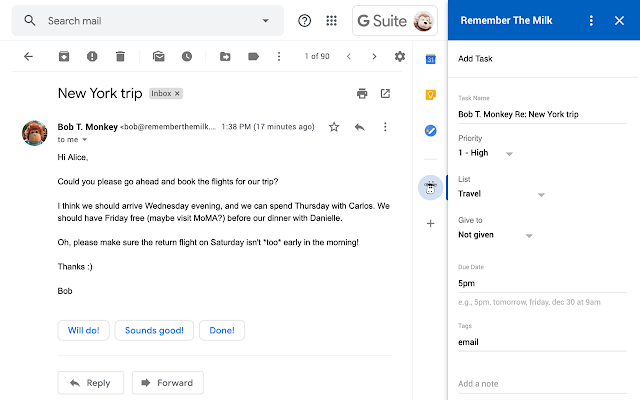Open the Labels icon
The image size is (640, 400).
(253, 56)
